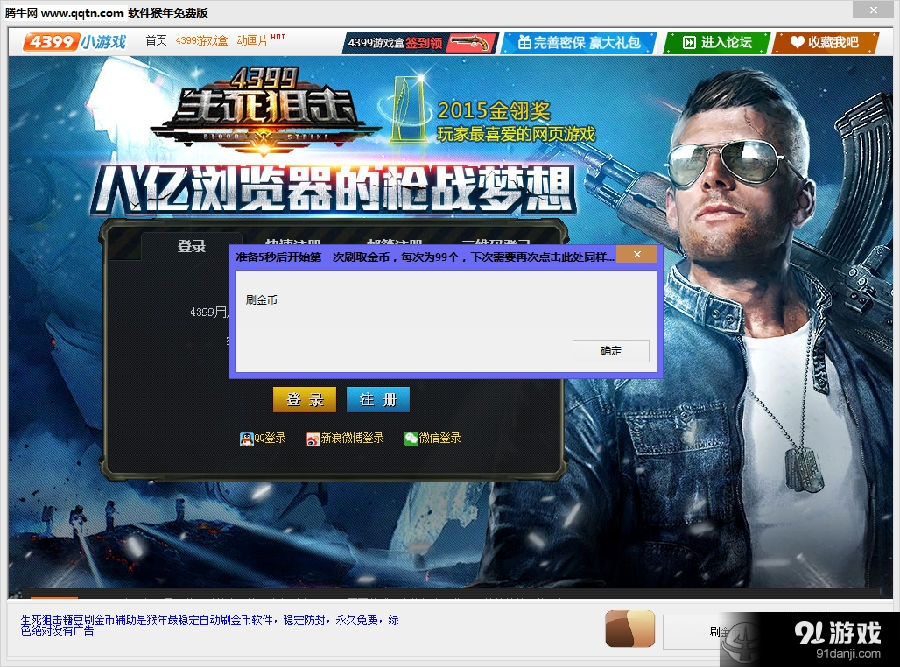Click the 刷金币 button at bottom right
This screenshot has height=667, width=900.
[x=719, y=632]
